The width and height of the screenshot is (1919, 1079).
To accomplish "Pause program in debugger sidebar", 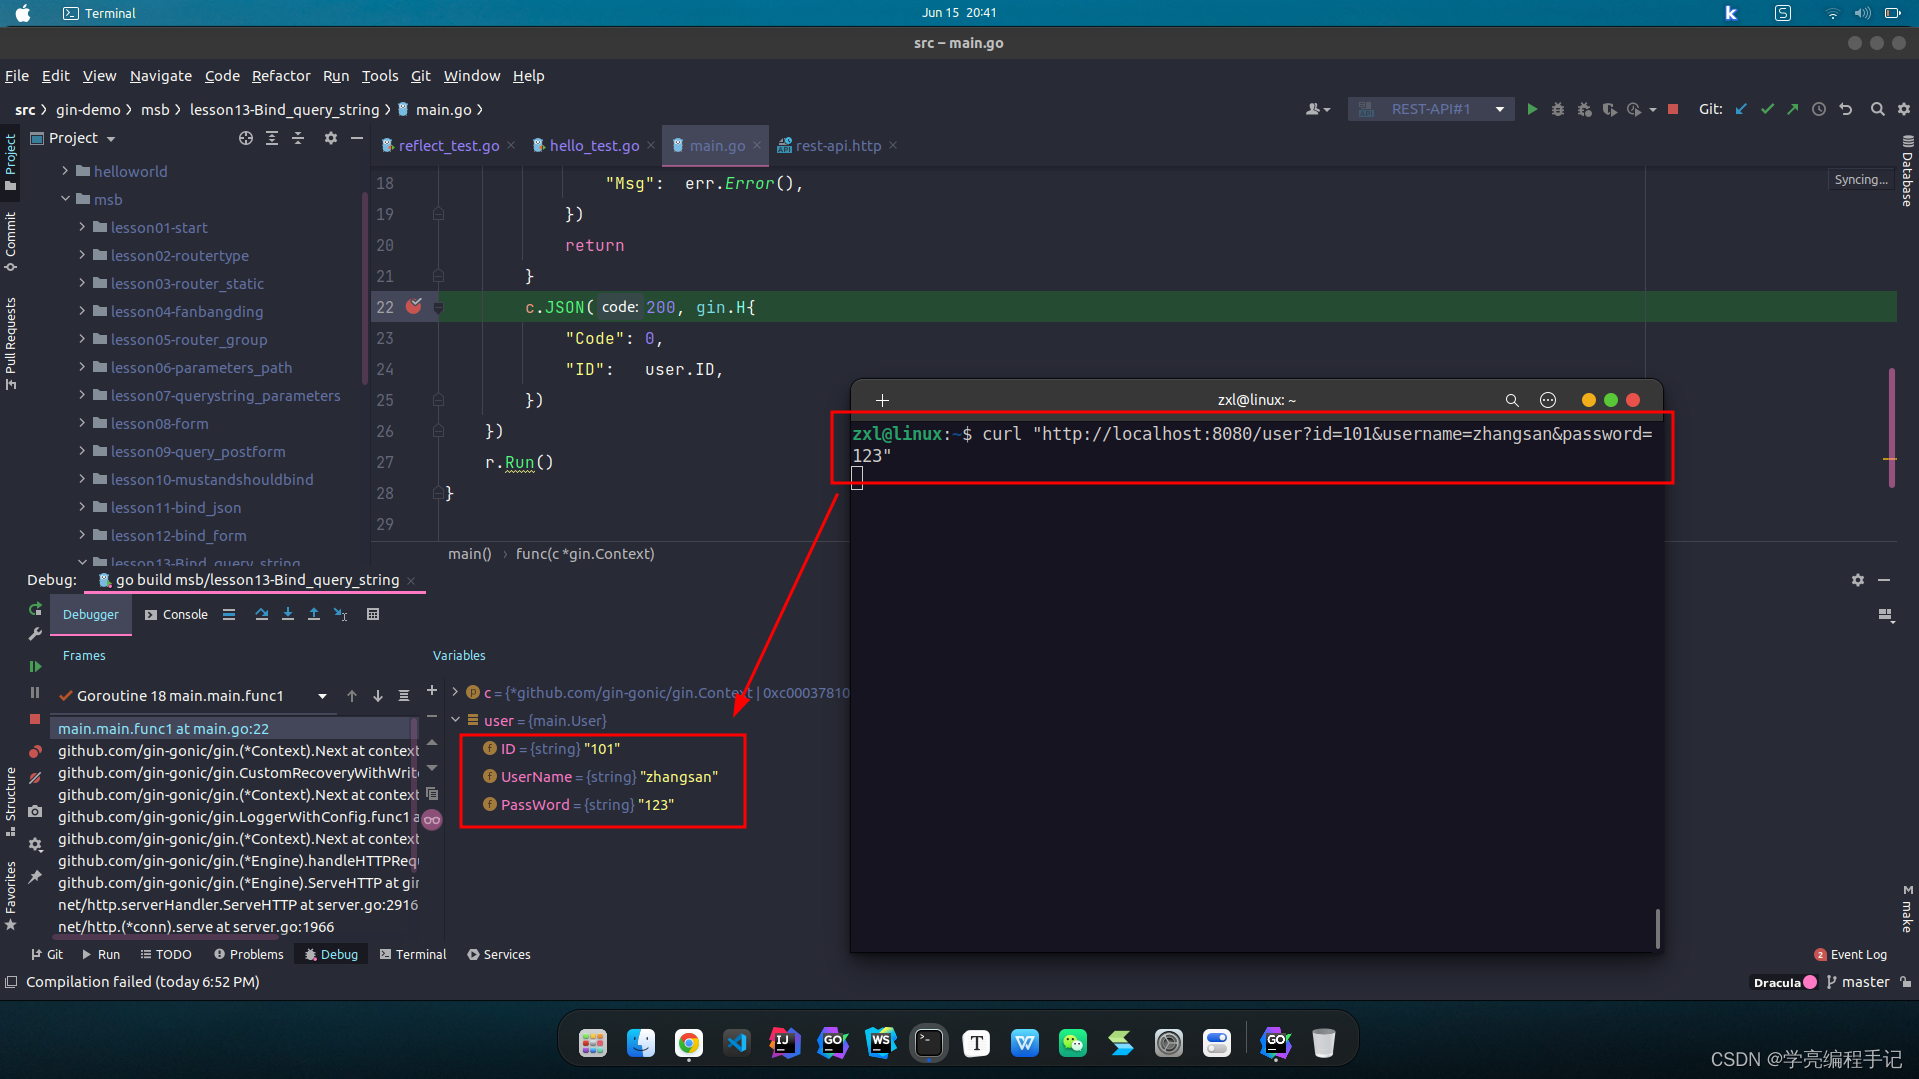I will [35, 692].
